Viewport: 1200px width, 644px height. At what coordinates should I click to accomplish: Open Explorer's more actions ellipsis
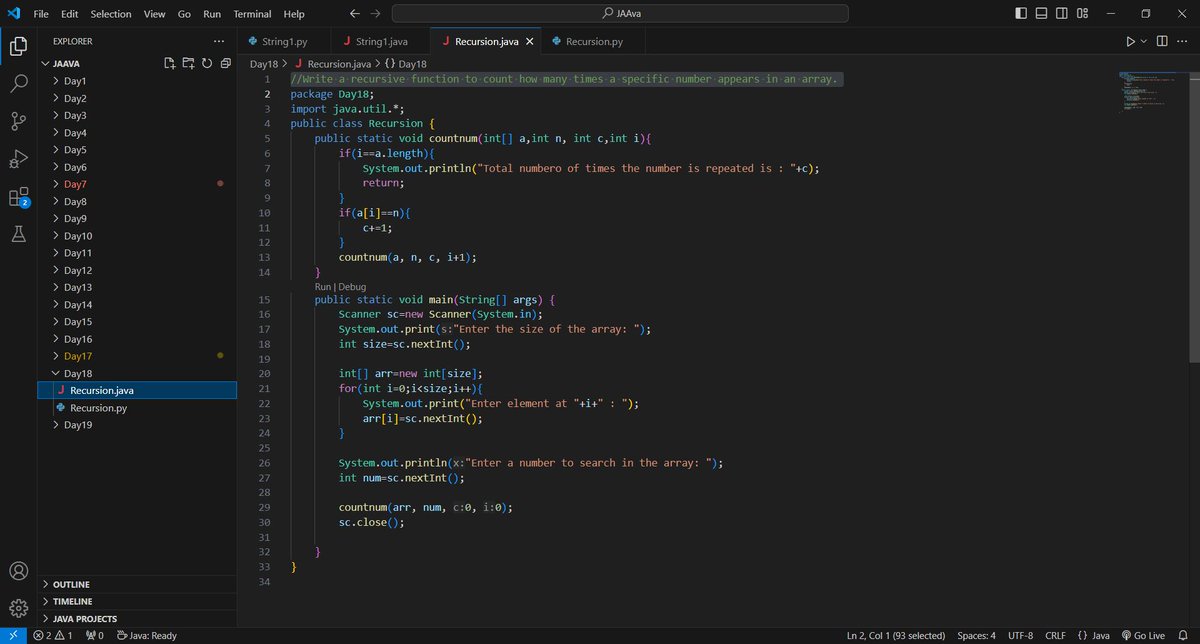219,41
